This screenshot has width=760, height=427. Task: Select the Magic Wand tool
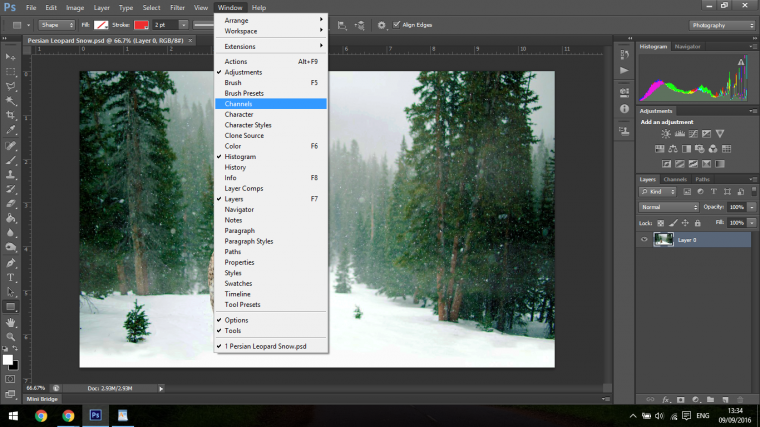[10, 101]
